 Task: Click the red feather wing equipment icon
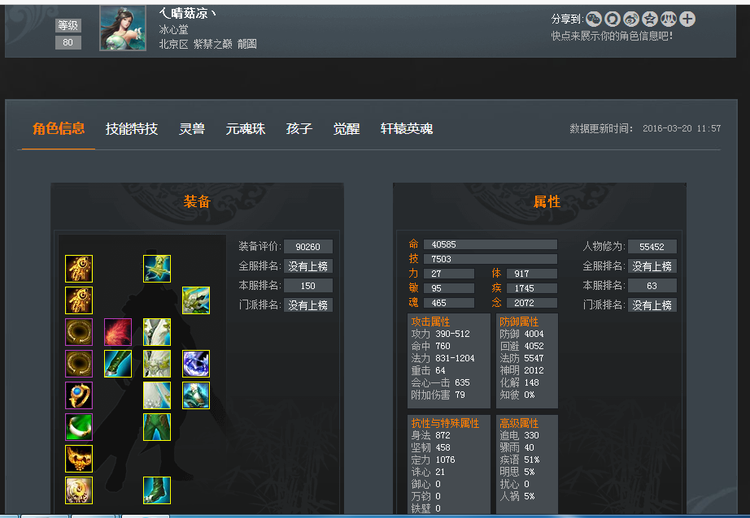118,332
